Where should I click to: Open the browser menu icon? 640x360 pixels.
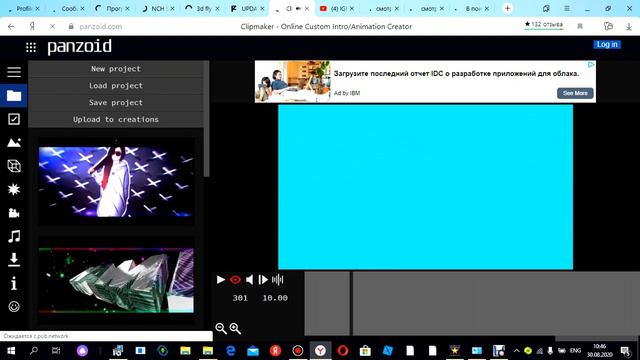click(567, 9)
